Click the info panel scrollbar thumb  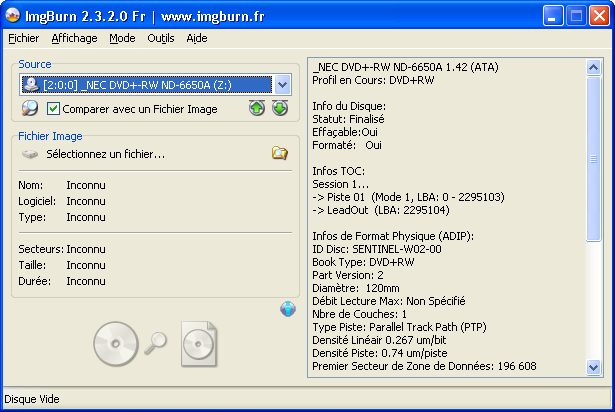[593, 159]
